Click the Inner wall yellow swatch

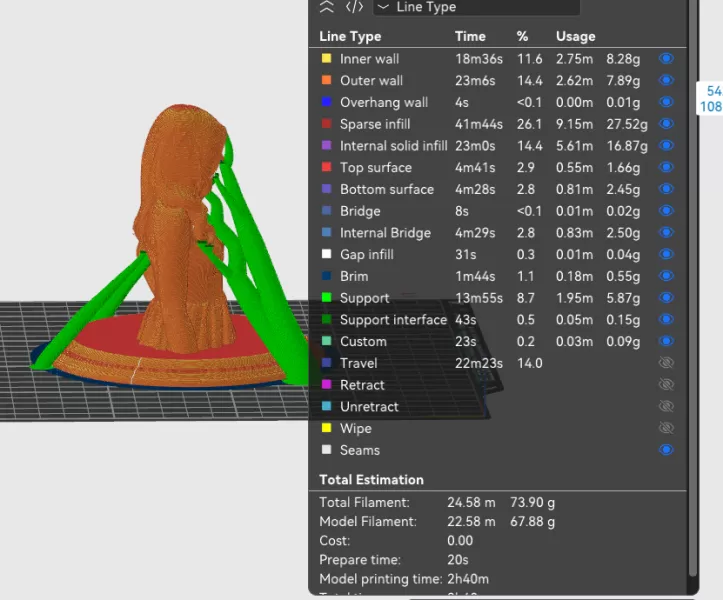(x=326, y=58)
